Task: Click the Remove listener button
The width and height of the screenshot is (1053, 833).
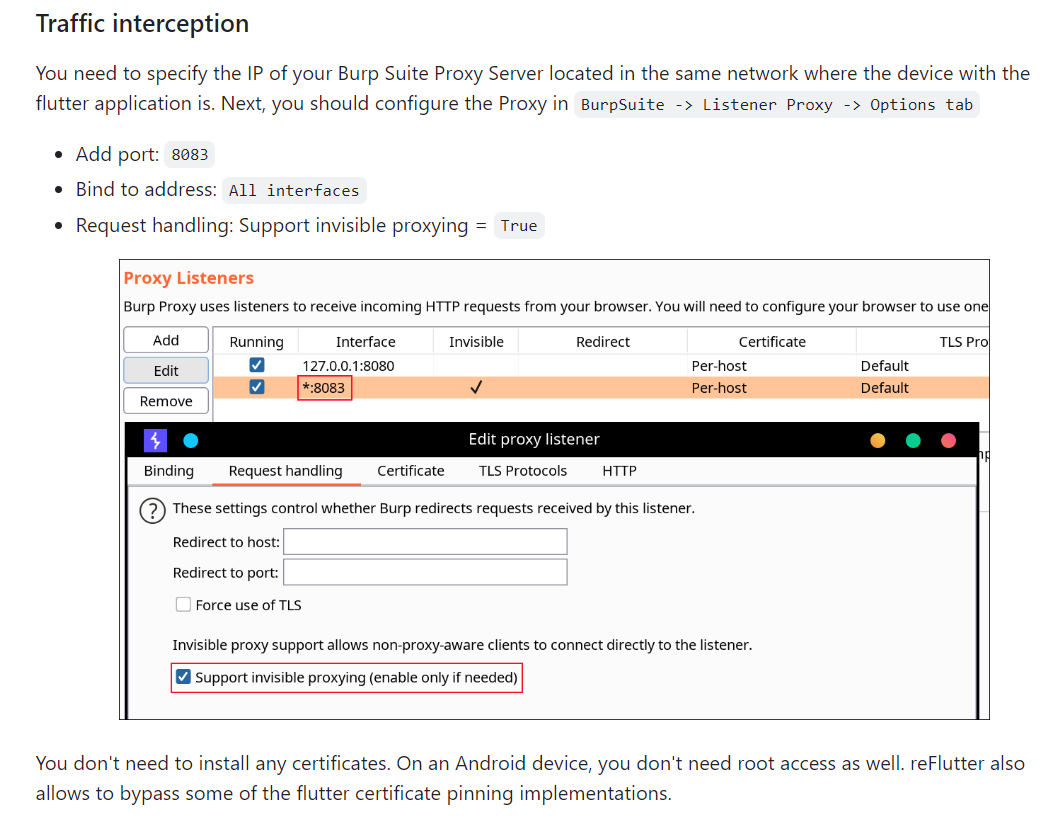Action: pyautogui.click(x=166, y=401)
